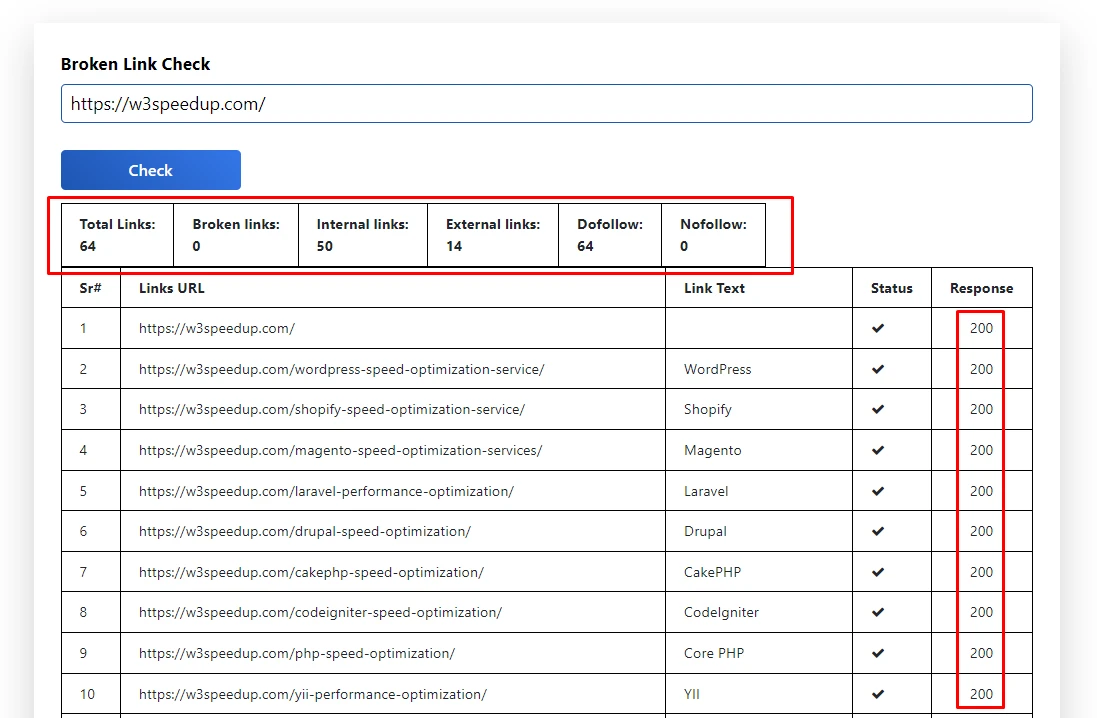This screenshot has width=1097, height=718.
Task: Click the codeigniter-speed-optimization URL
Action: point(320,612)
